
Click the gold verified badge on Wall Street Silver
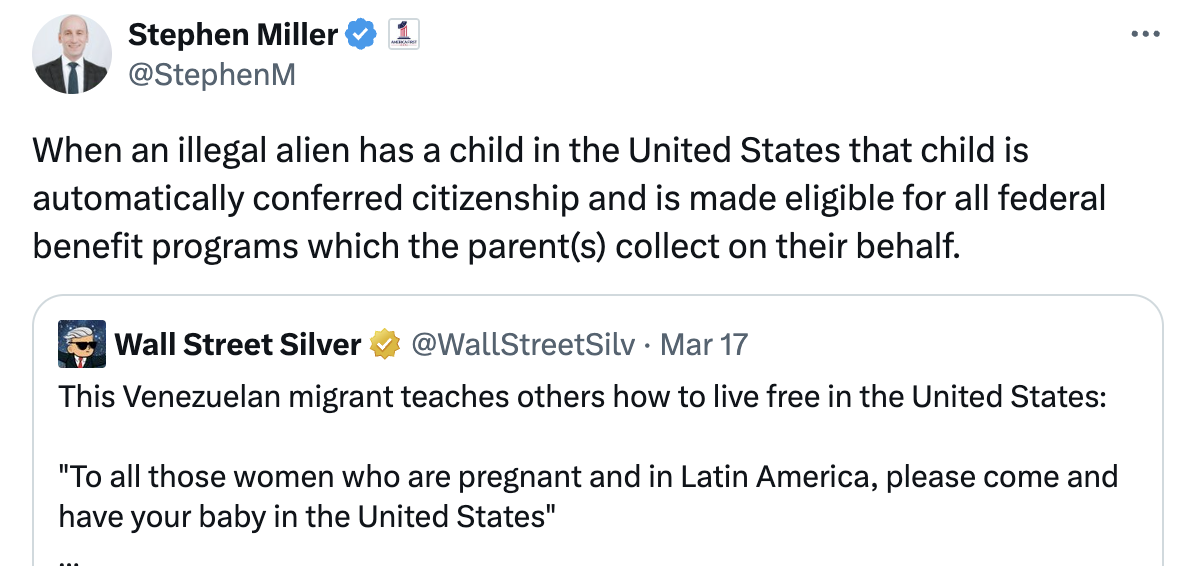coord(383,345)
